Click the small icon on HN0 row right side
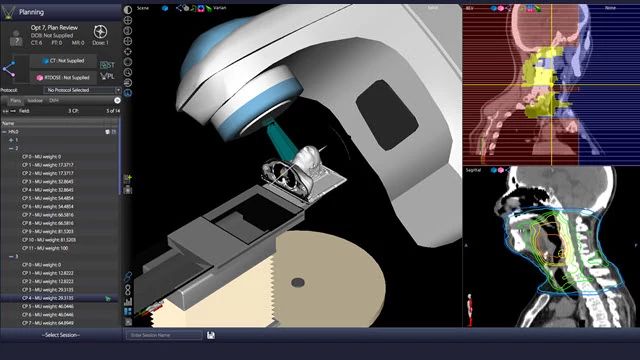 (x=108, y=132)
